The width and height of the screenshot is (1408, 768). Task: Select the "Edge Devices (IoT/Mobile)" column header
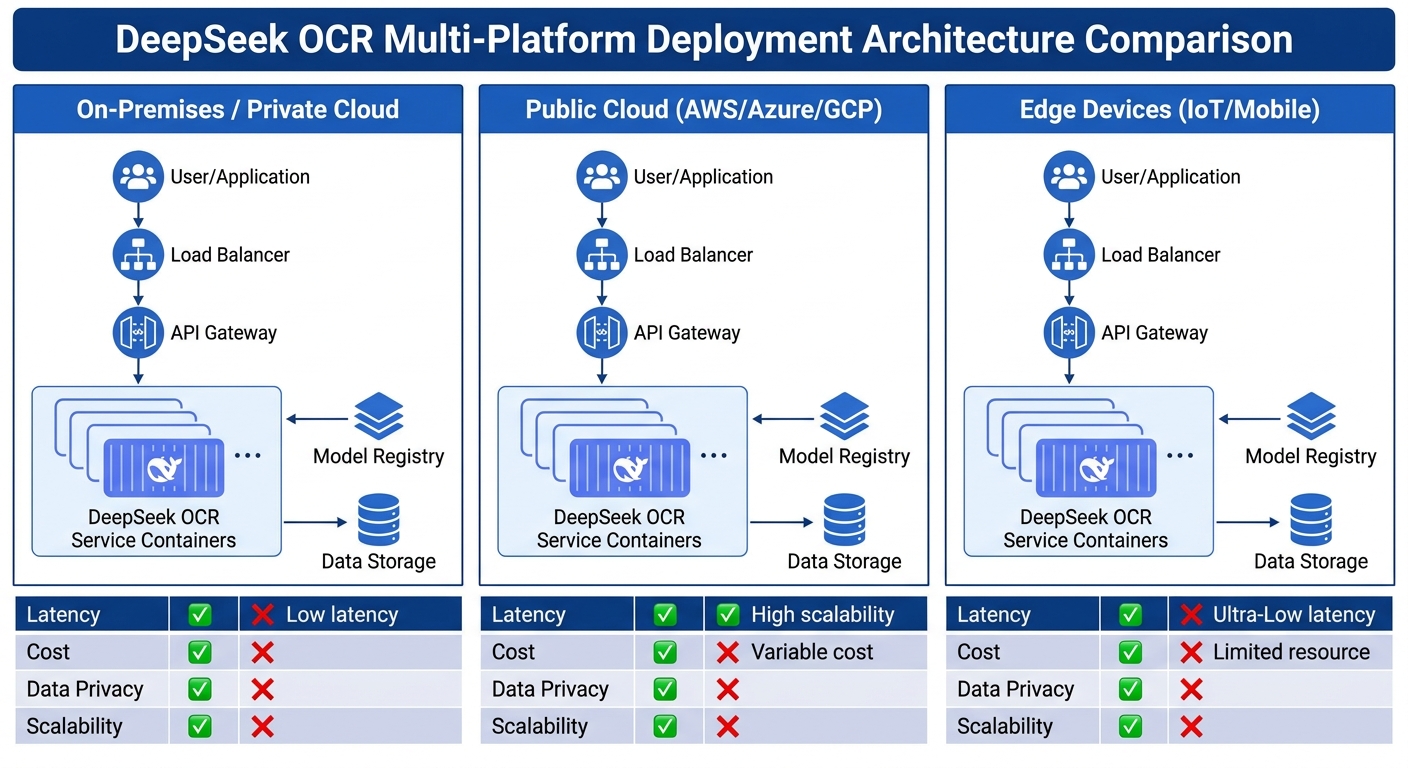[x=1170, y=109]
